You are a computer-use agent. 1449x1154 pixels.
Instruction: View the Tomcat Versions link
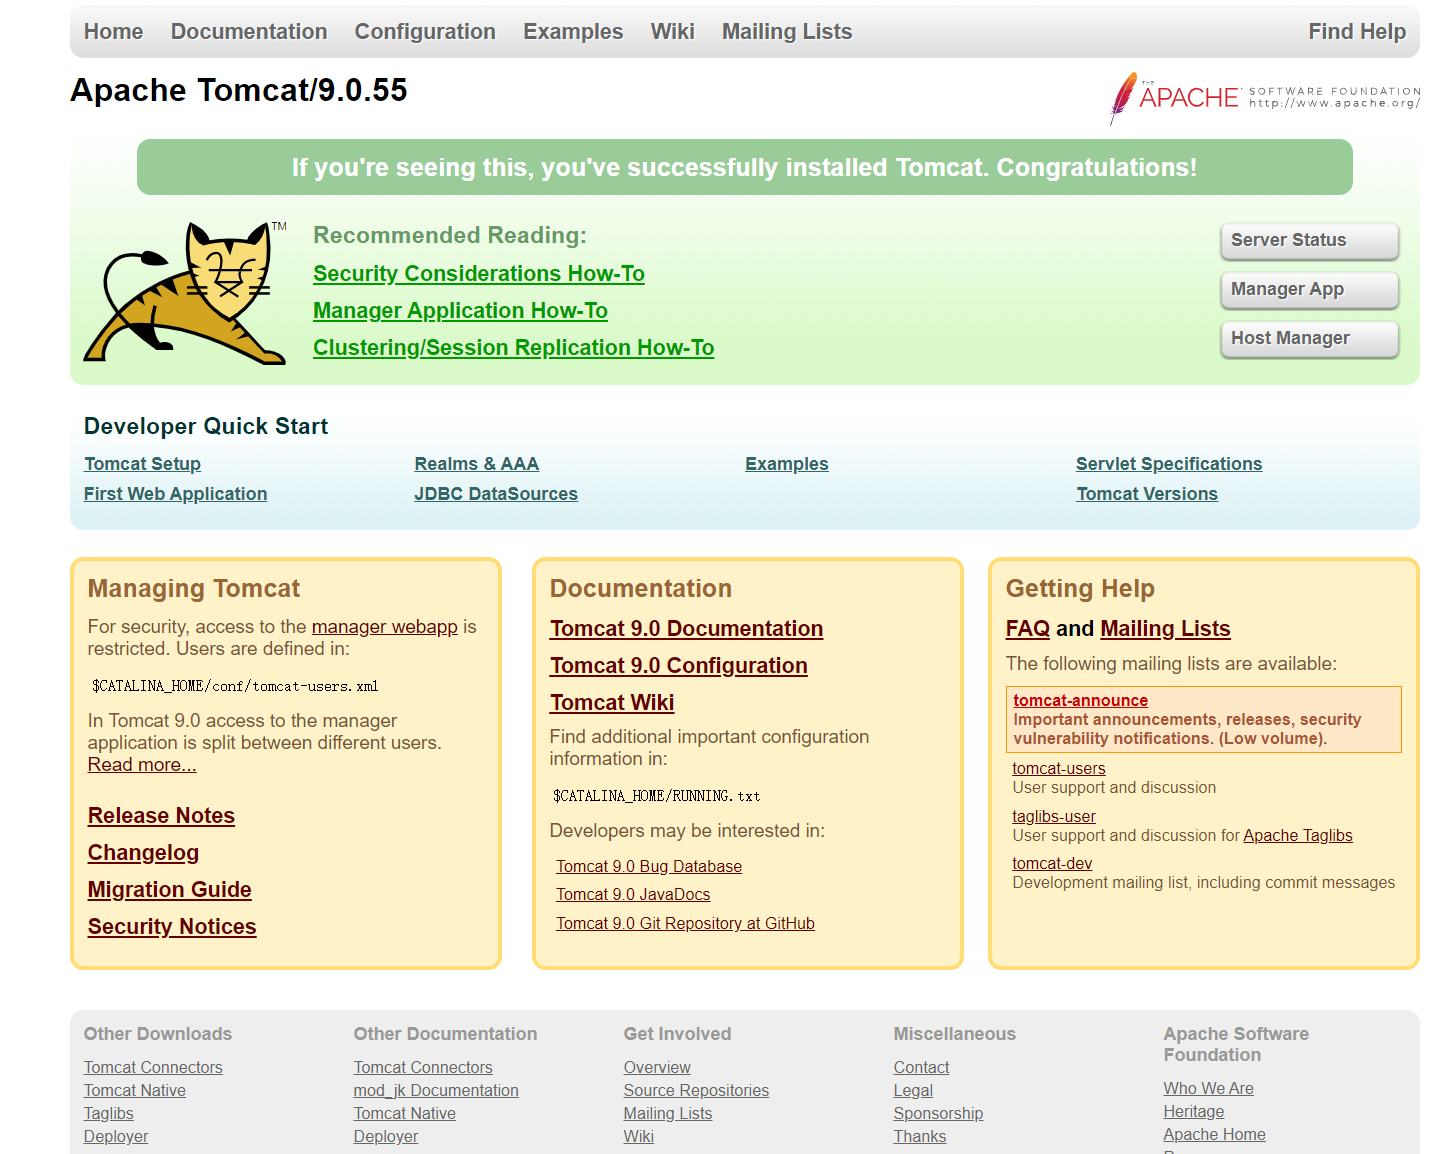1146,494
